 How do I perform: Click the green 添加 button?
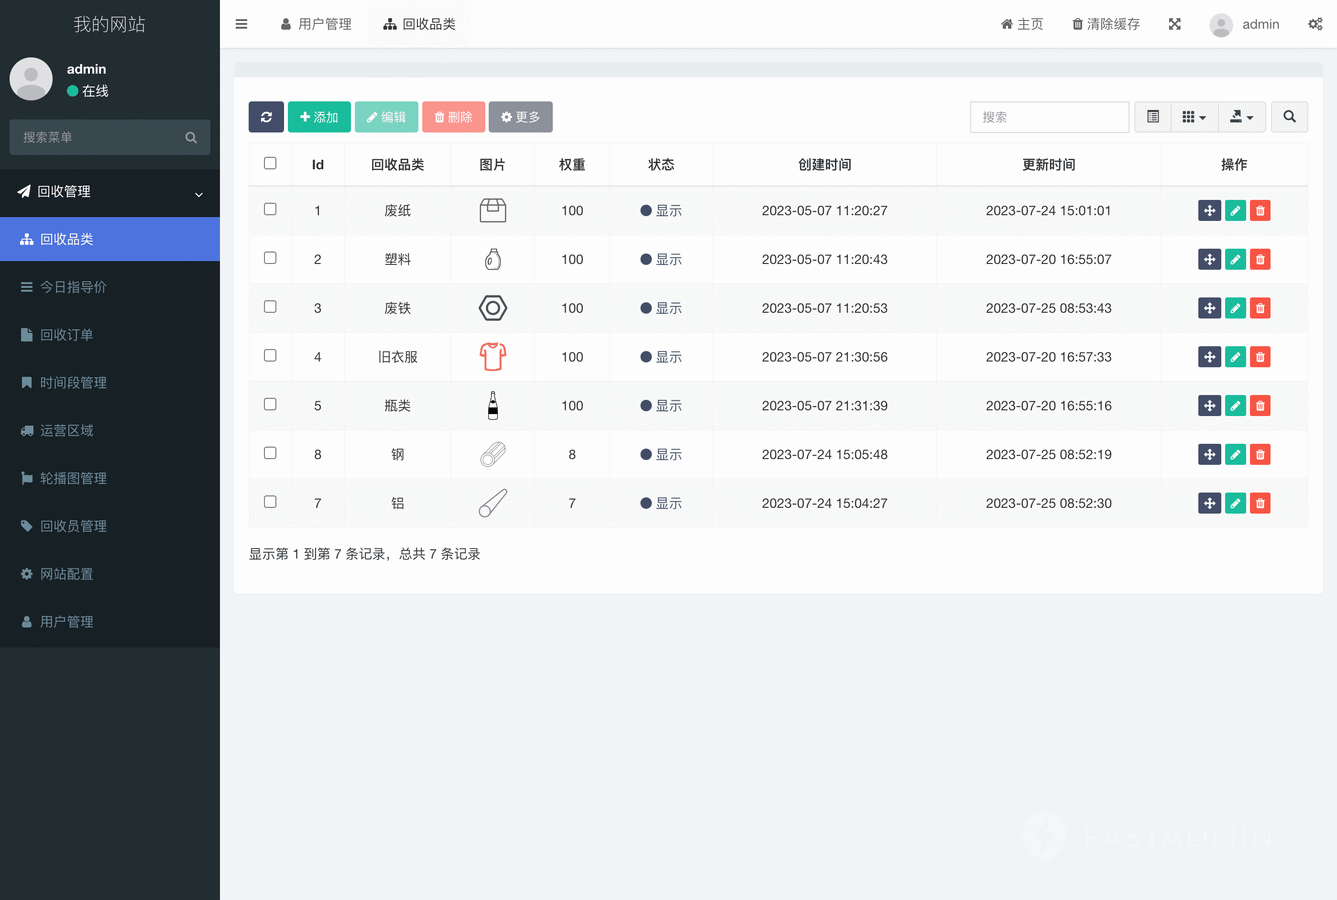319,117
